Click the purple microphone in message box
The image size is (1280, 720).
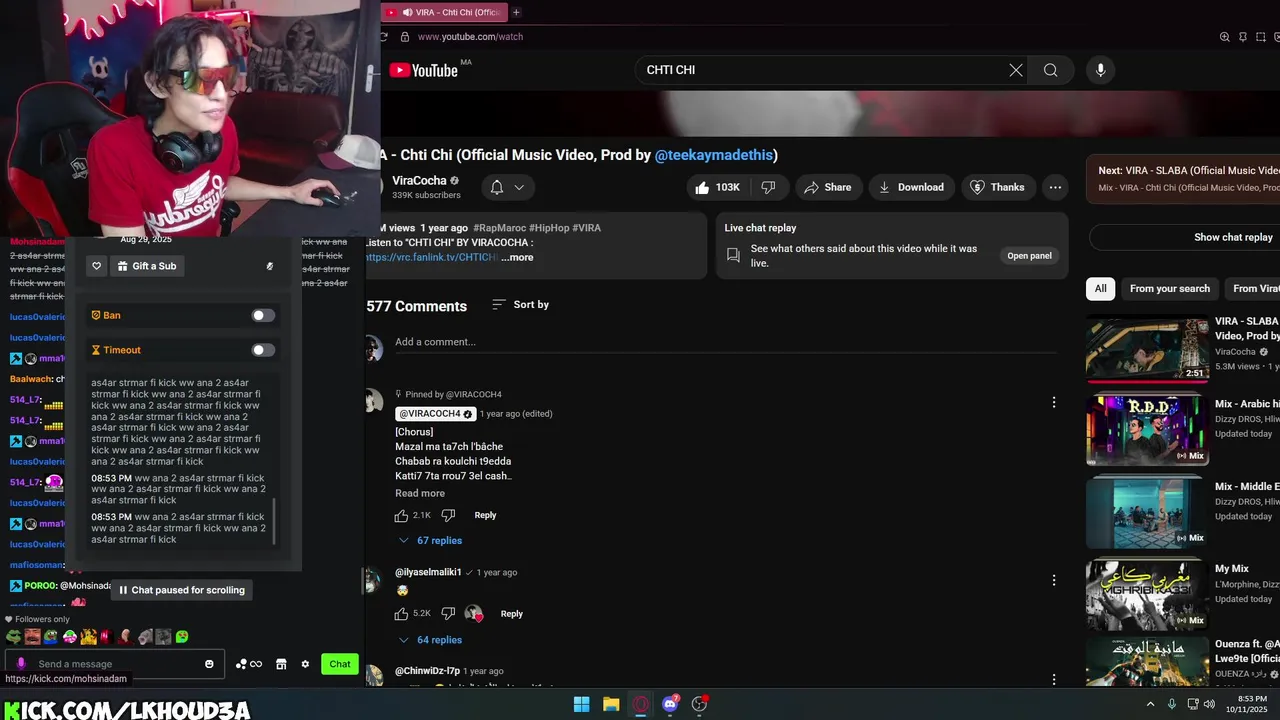tap(21, 664)
